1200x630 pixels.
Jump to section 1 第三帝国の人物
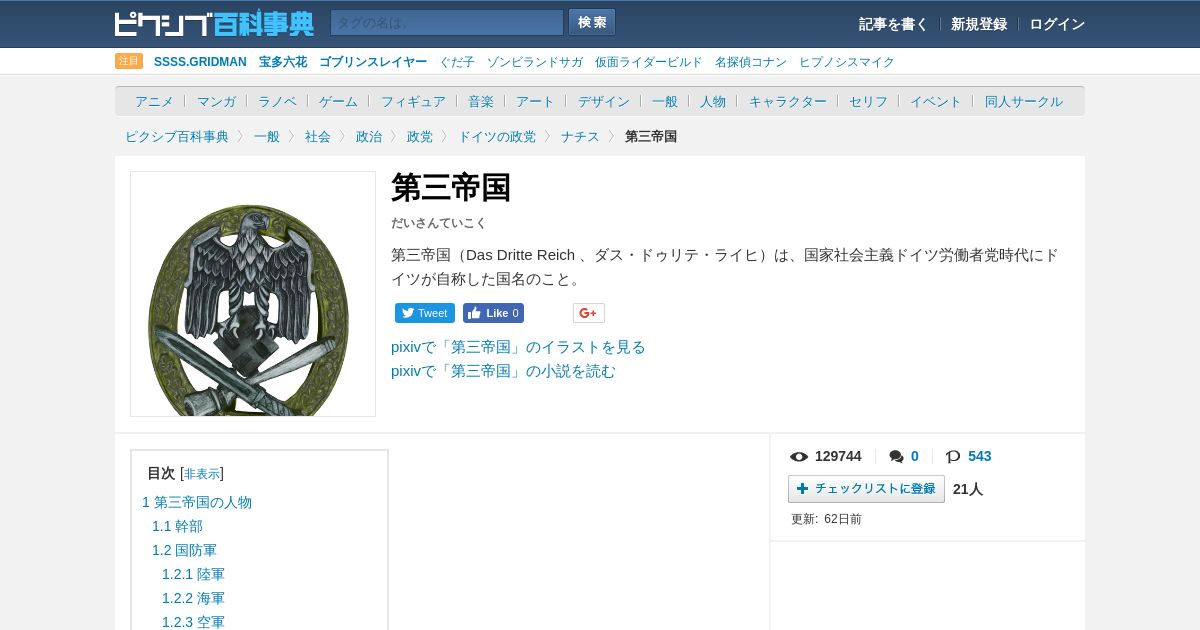point(197,502)
